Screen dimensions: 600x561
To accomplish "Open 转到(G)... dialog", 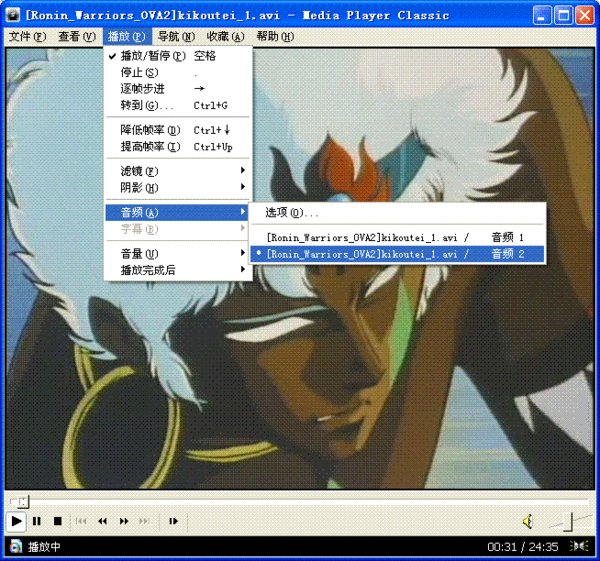I will 178,105.
